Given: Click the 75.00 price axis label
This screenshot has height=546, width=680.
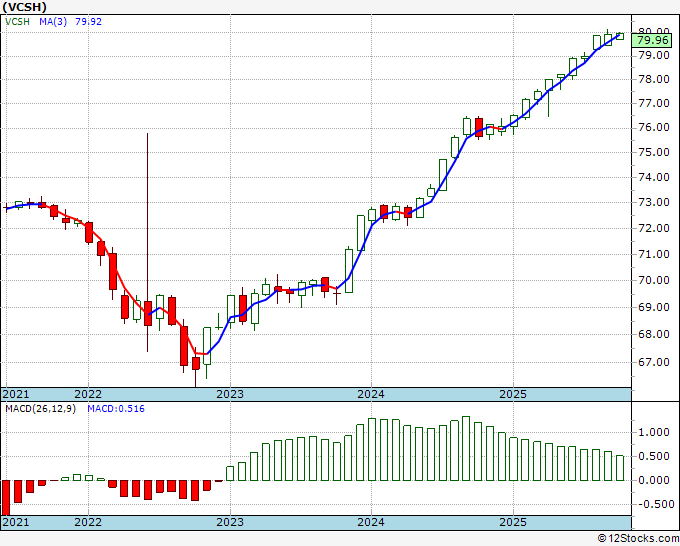Looking at the screenshot, I should (x=654, y=152).
